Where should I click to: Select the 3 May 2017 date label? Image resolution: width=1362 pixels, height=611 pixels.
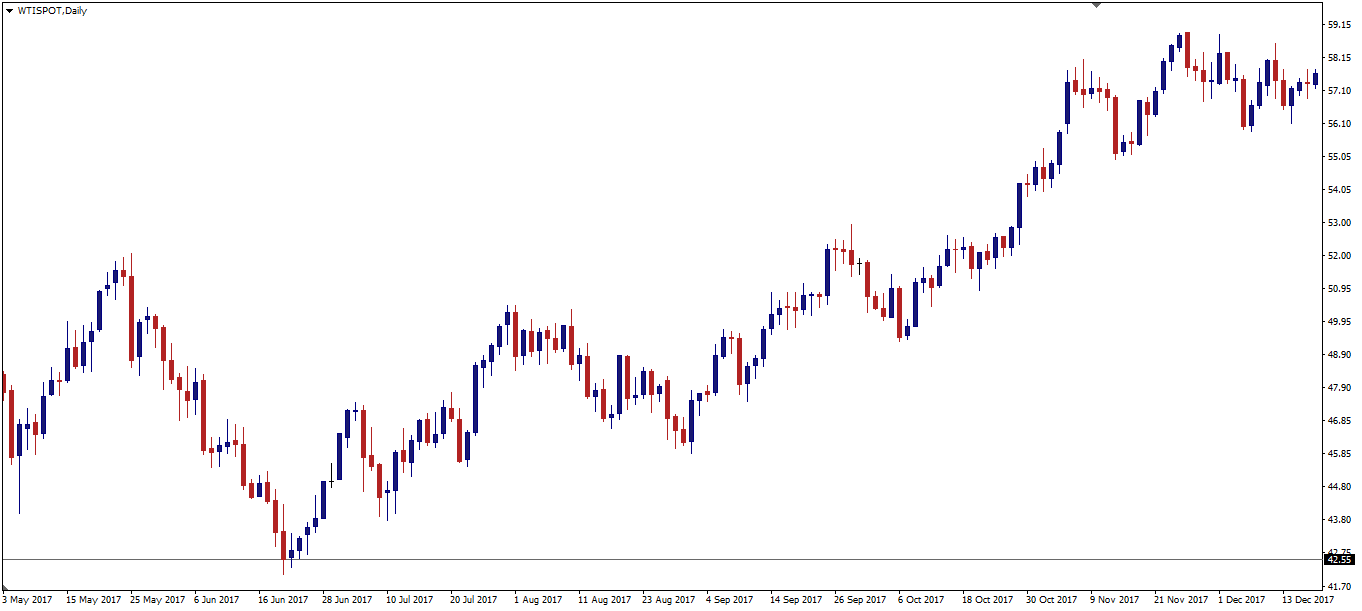point(27,600)
